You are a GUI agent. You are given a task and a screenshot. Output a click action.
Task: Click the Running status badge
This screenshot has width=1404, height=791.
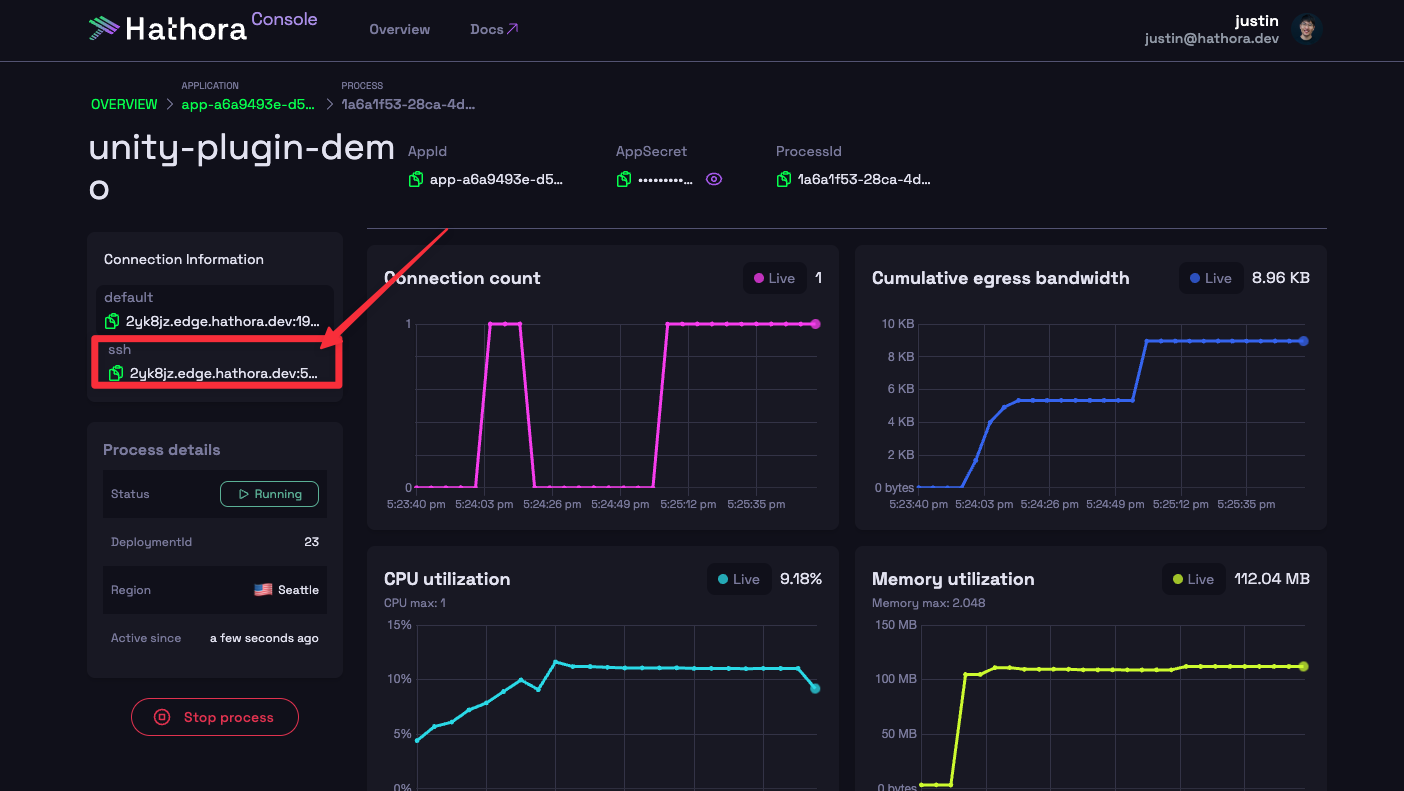[269, 494]
